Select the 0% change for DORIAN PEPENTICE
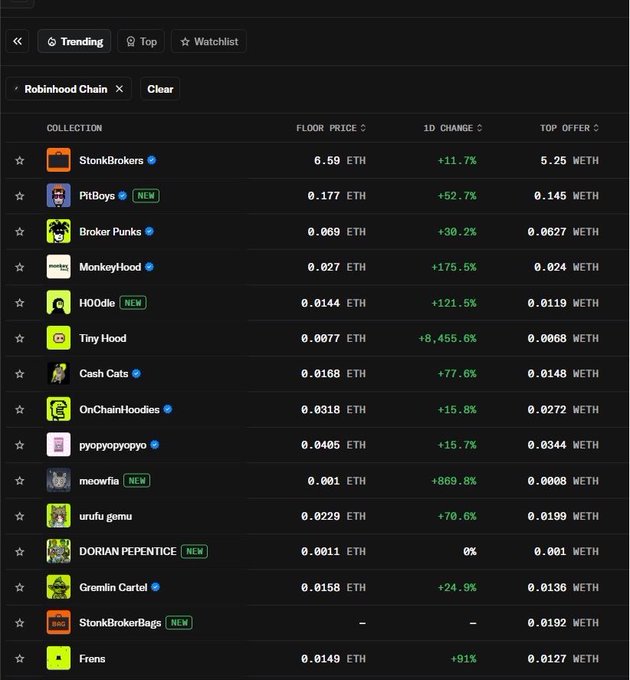630x680 pixels. pos(470,552)
